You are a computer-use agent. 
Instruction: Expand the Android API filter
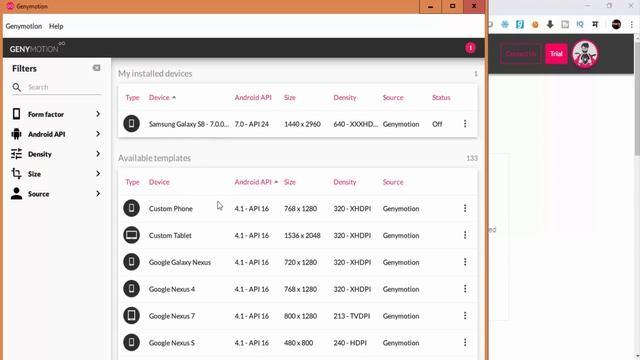click(56, 134)
